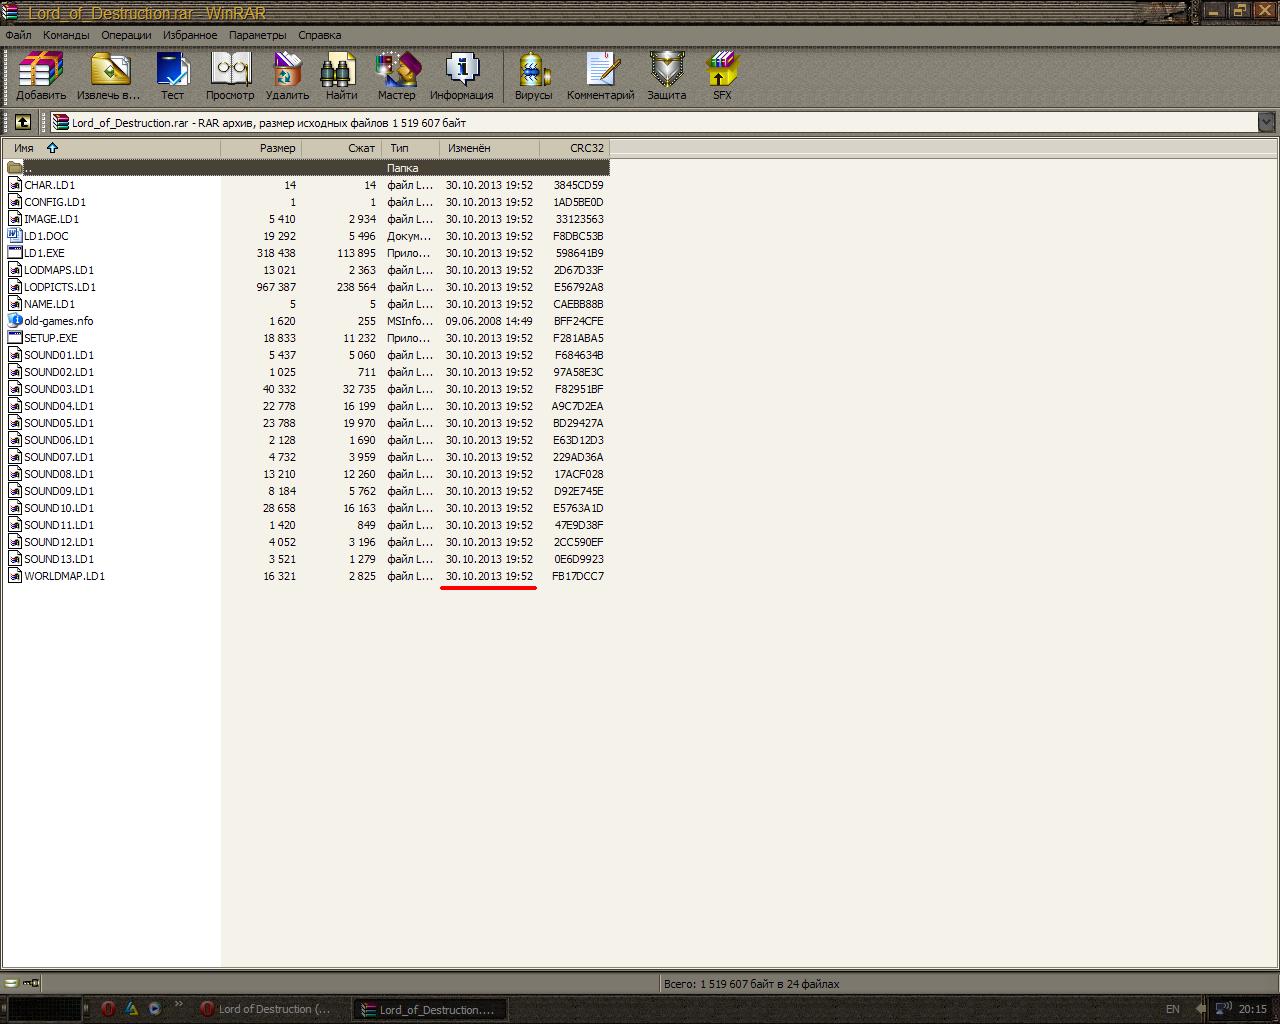Select the SOUND12.LD1 file
This screenshot has height=1024, width=1280.
click(x=306, y=542)
